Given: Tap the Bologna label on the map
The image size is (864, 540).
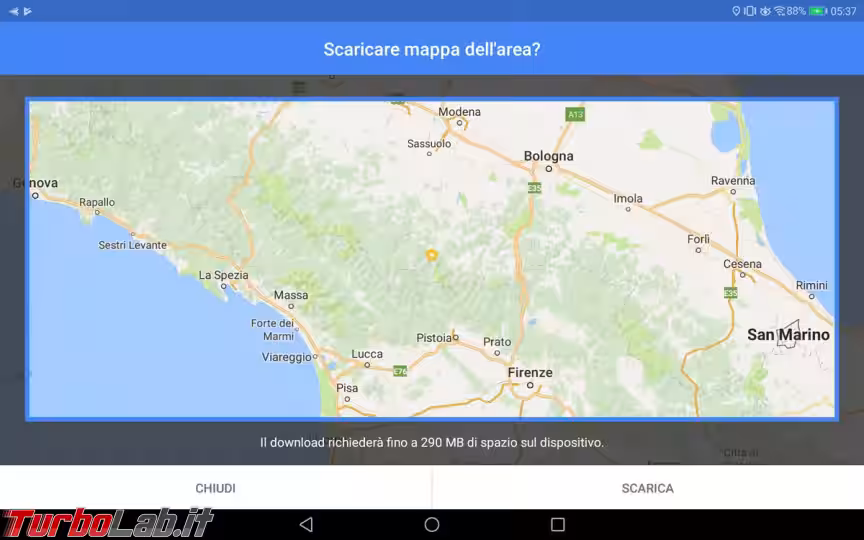Looking at the screenshot, I should click(x=548, y=156).
